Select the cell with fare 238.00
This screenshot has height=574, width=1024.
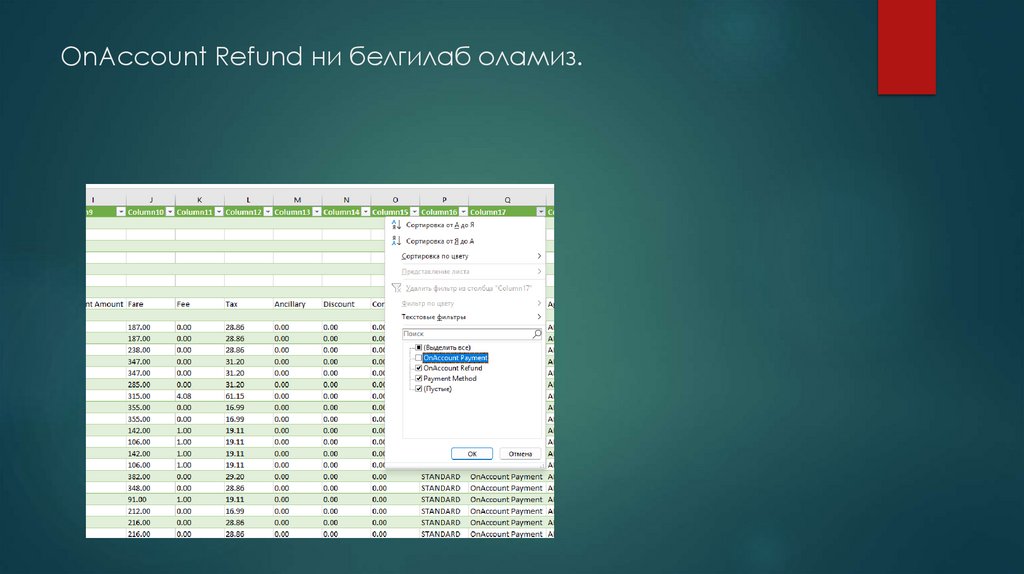(151, 350)
